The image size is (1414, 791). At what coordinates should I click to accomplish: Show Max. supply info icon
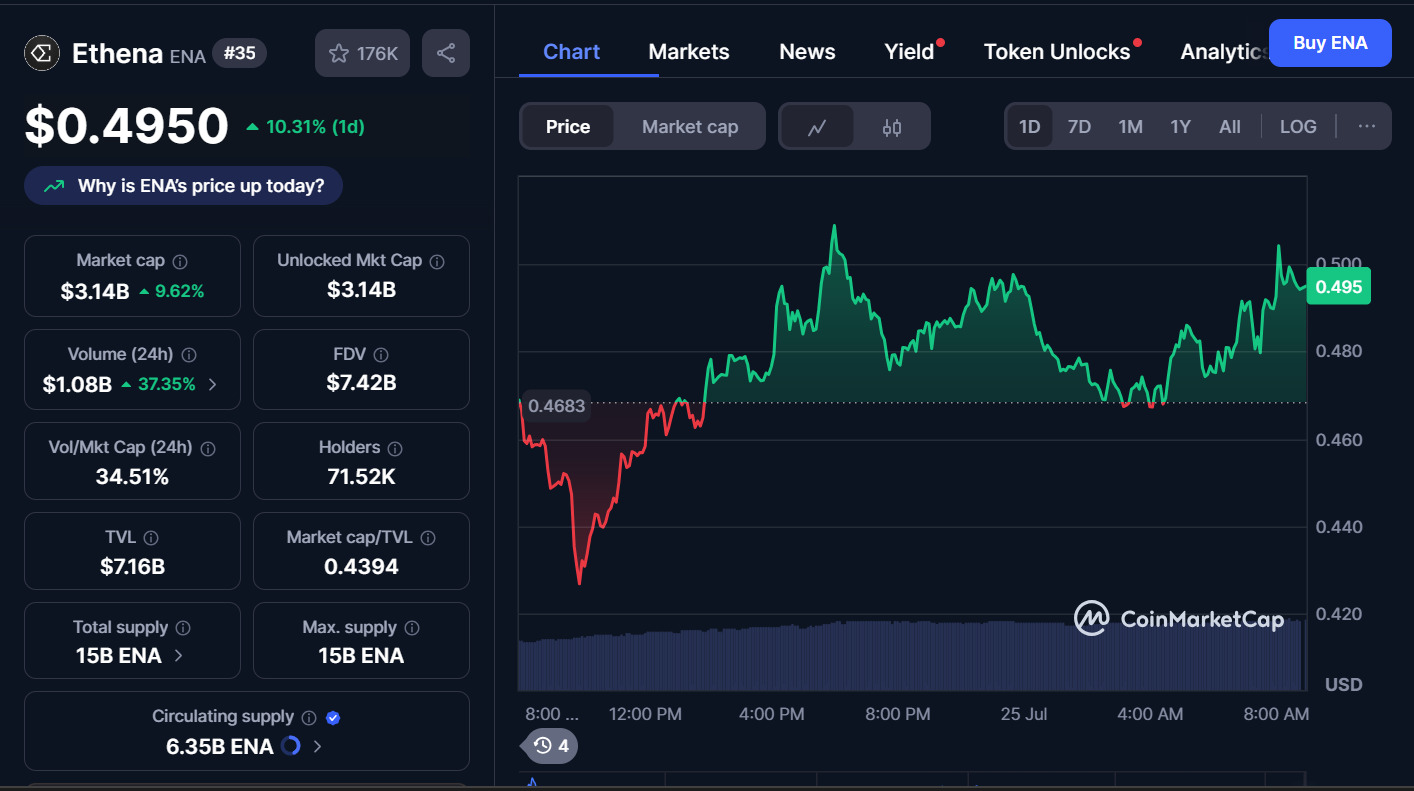[412, 628]
